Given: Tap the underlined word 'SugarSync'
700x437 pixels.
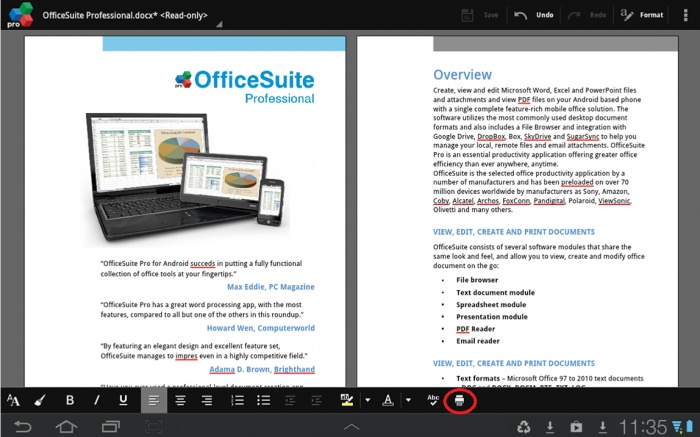Looking at the screenshot, I should tap(583, 137).
